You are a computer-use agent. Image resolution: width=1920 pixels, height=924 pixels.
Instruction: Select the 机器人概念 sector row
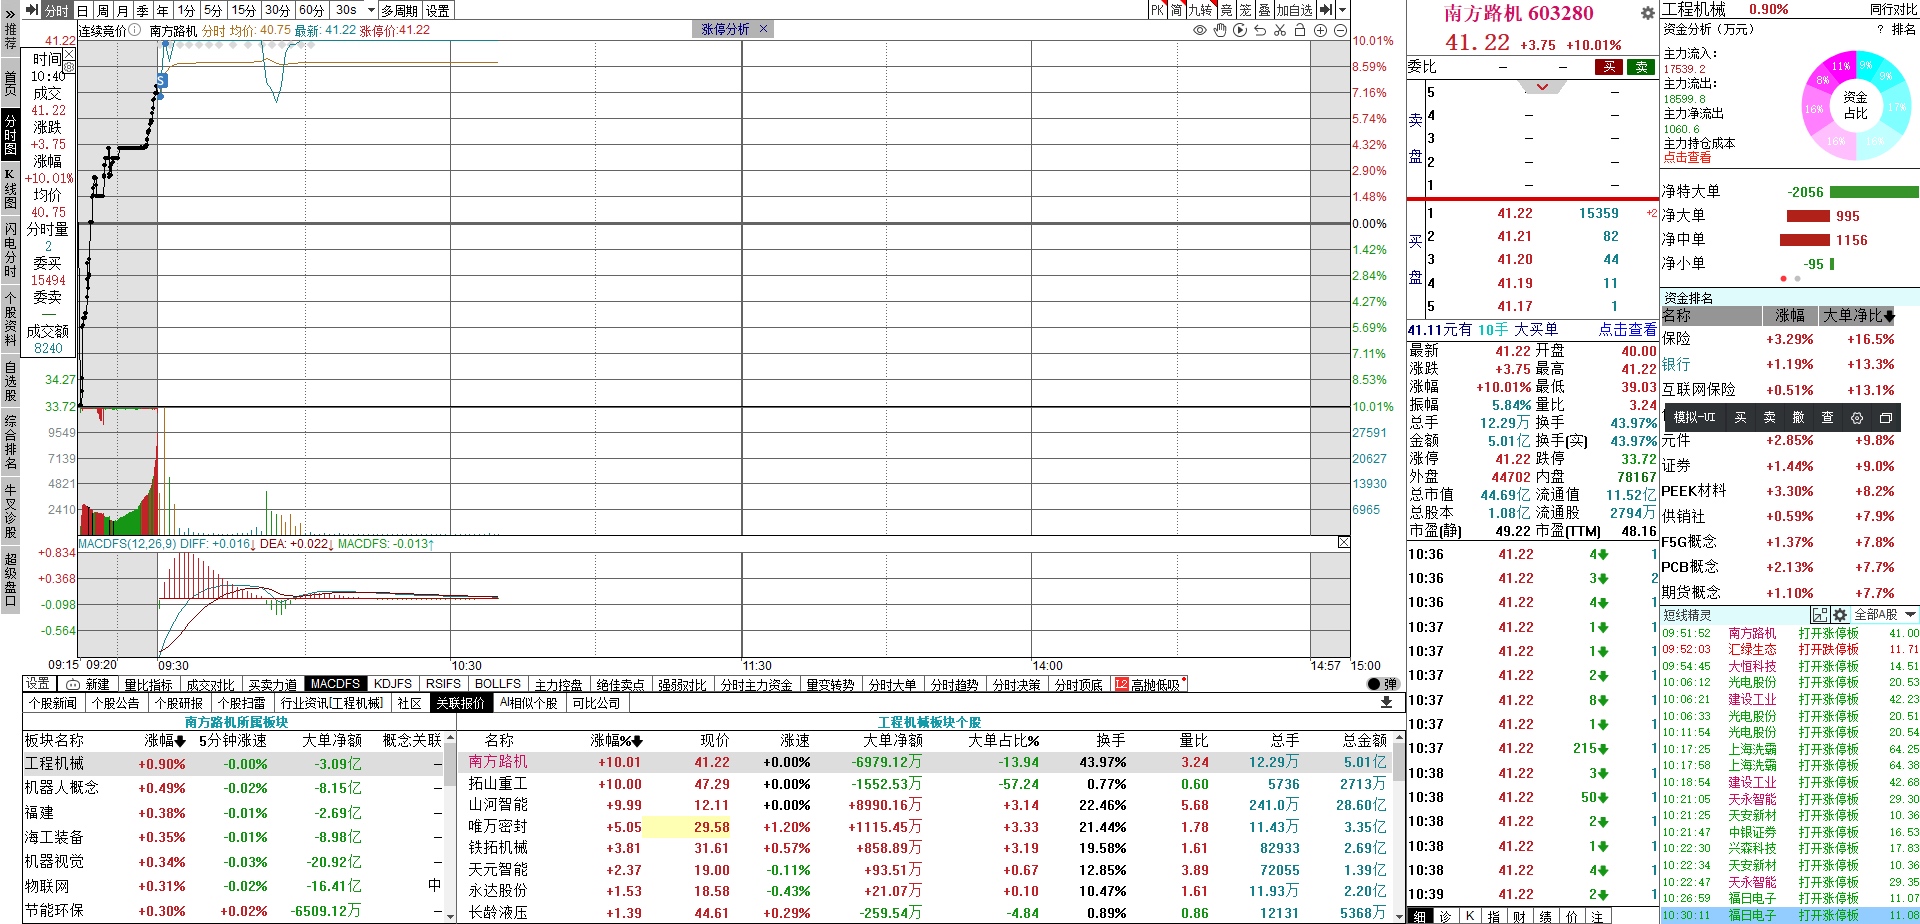coord(233,788)
